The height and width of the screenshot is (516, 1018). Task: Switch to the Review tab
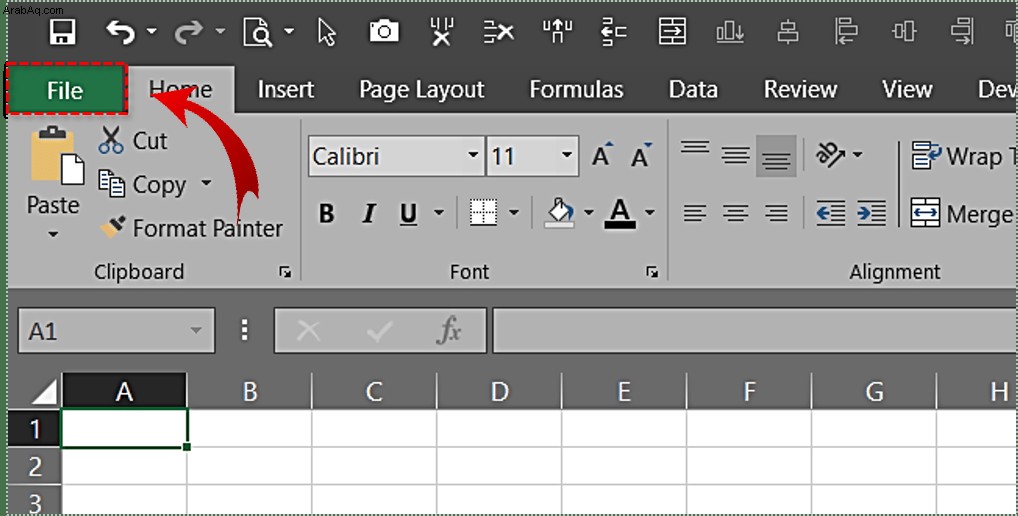(x=801, y=90)
